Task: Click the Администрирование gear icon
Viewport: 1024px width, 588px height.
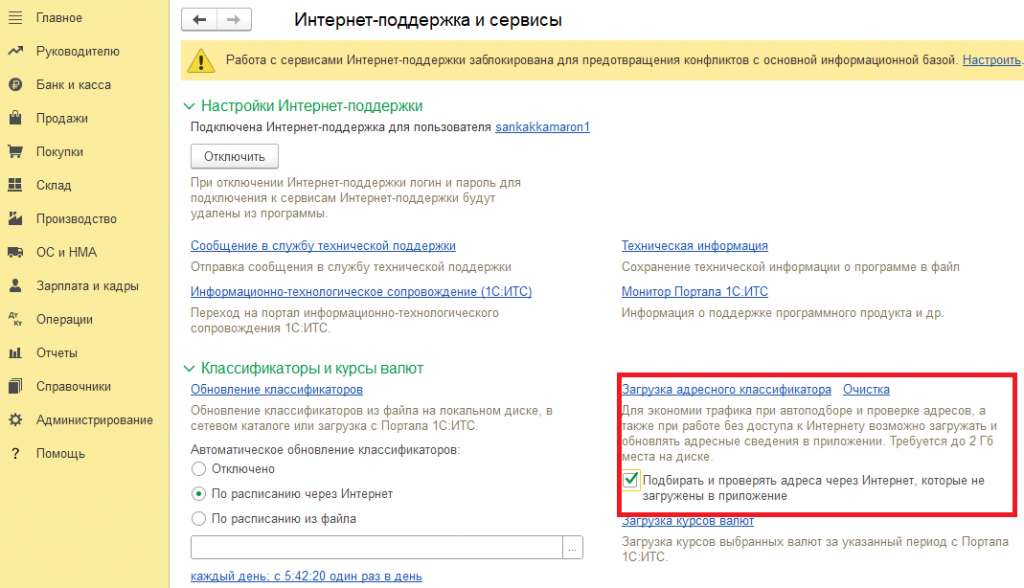Action: (x=15, y=420)
